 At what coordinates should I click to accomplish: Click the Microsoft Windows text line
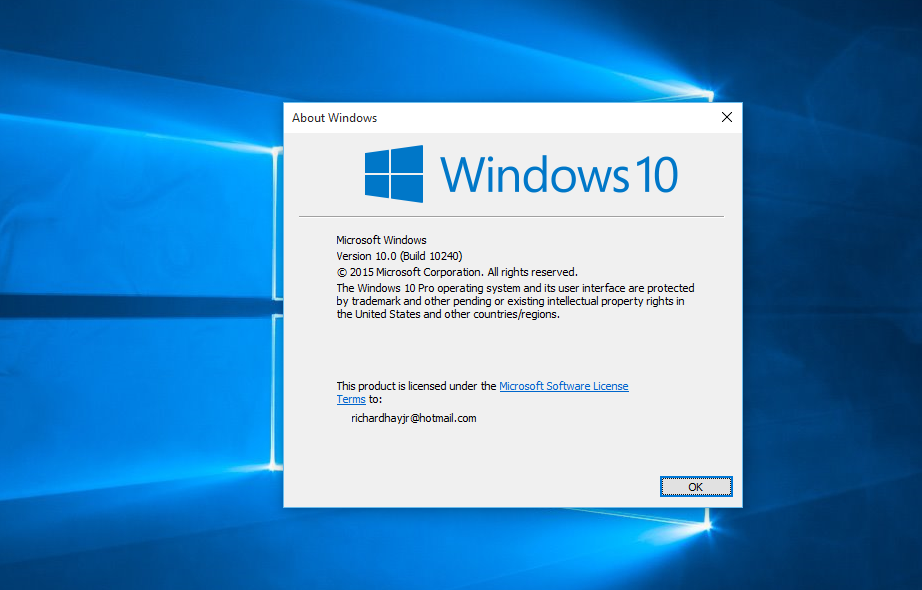pos(381,240)
